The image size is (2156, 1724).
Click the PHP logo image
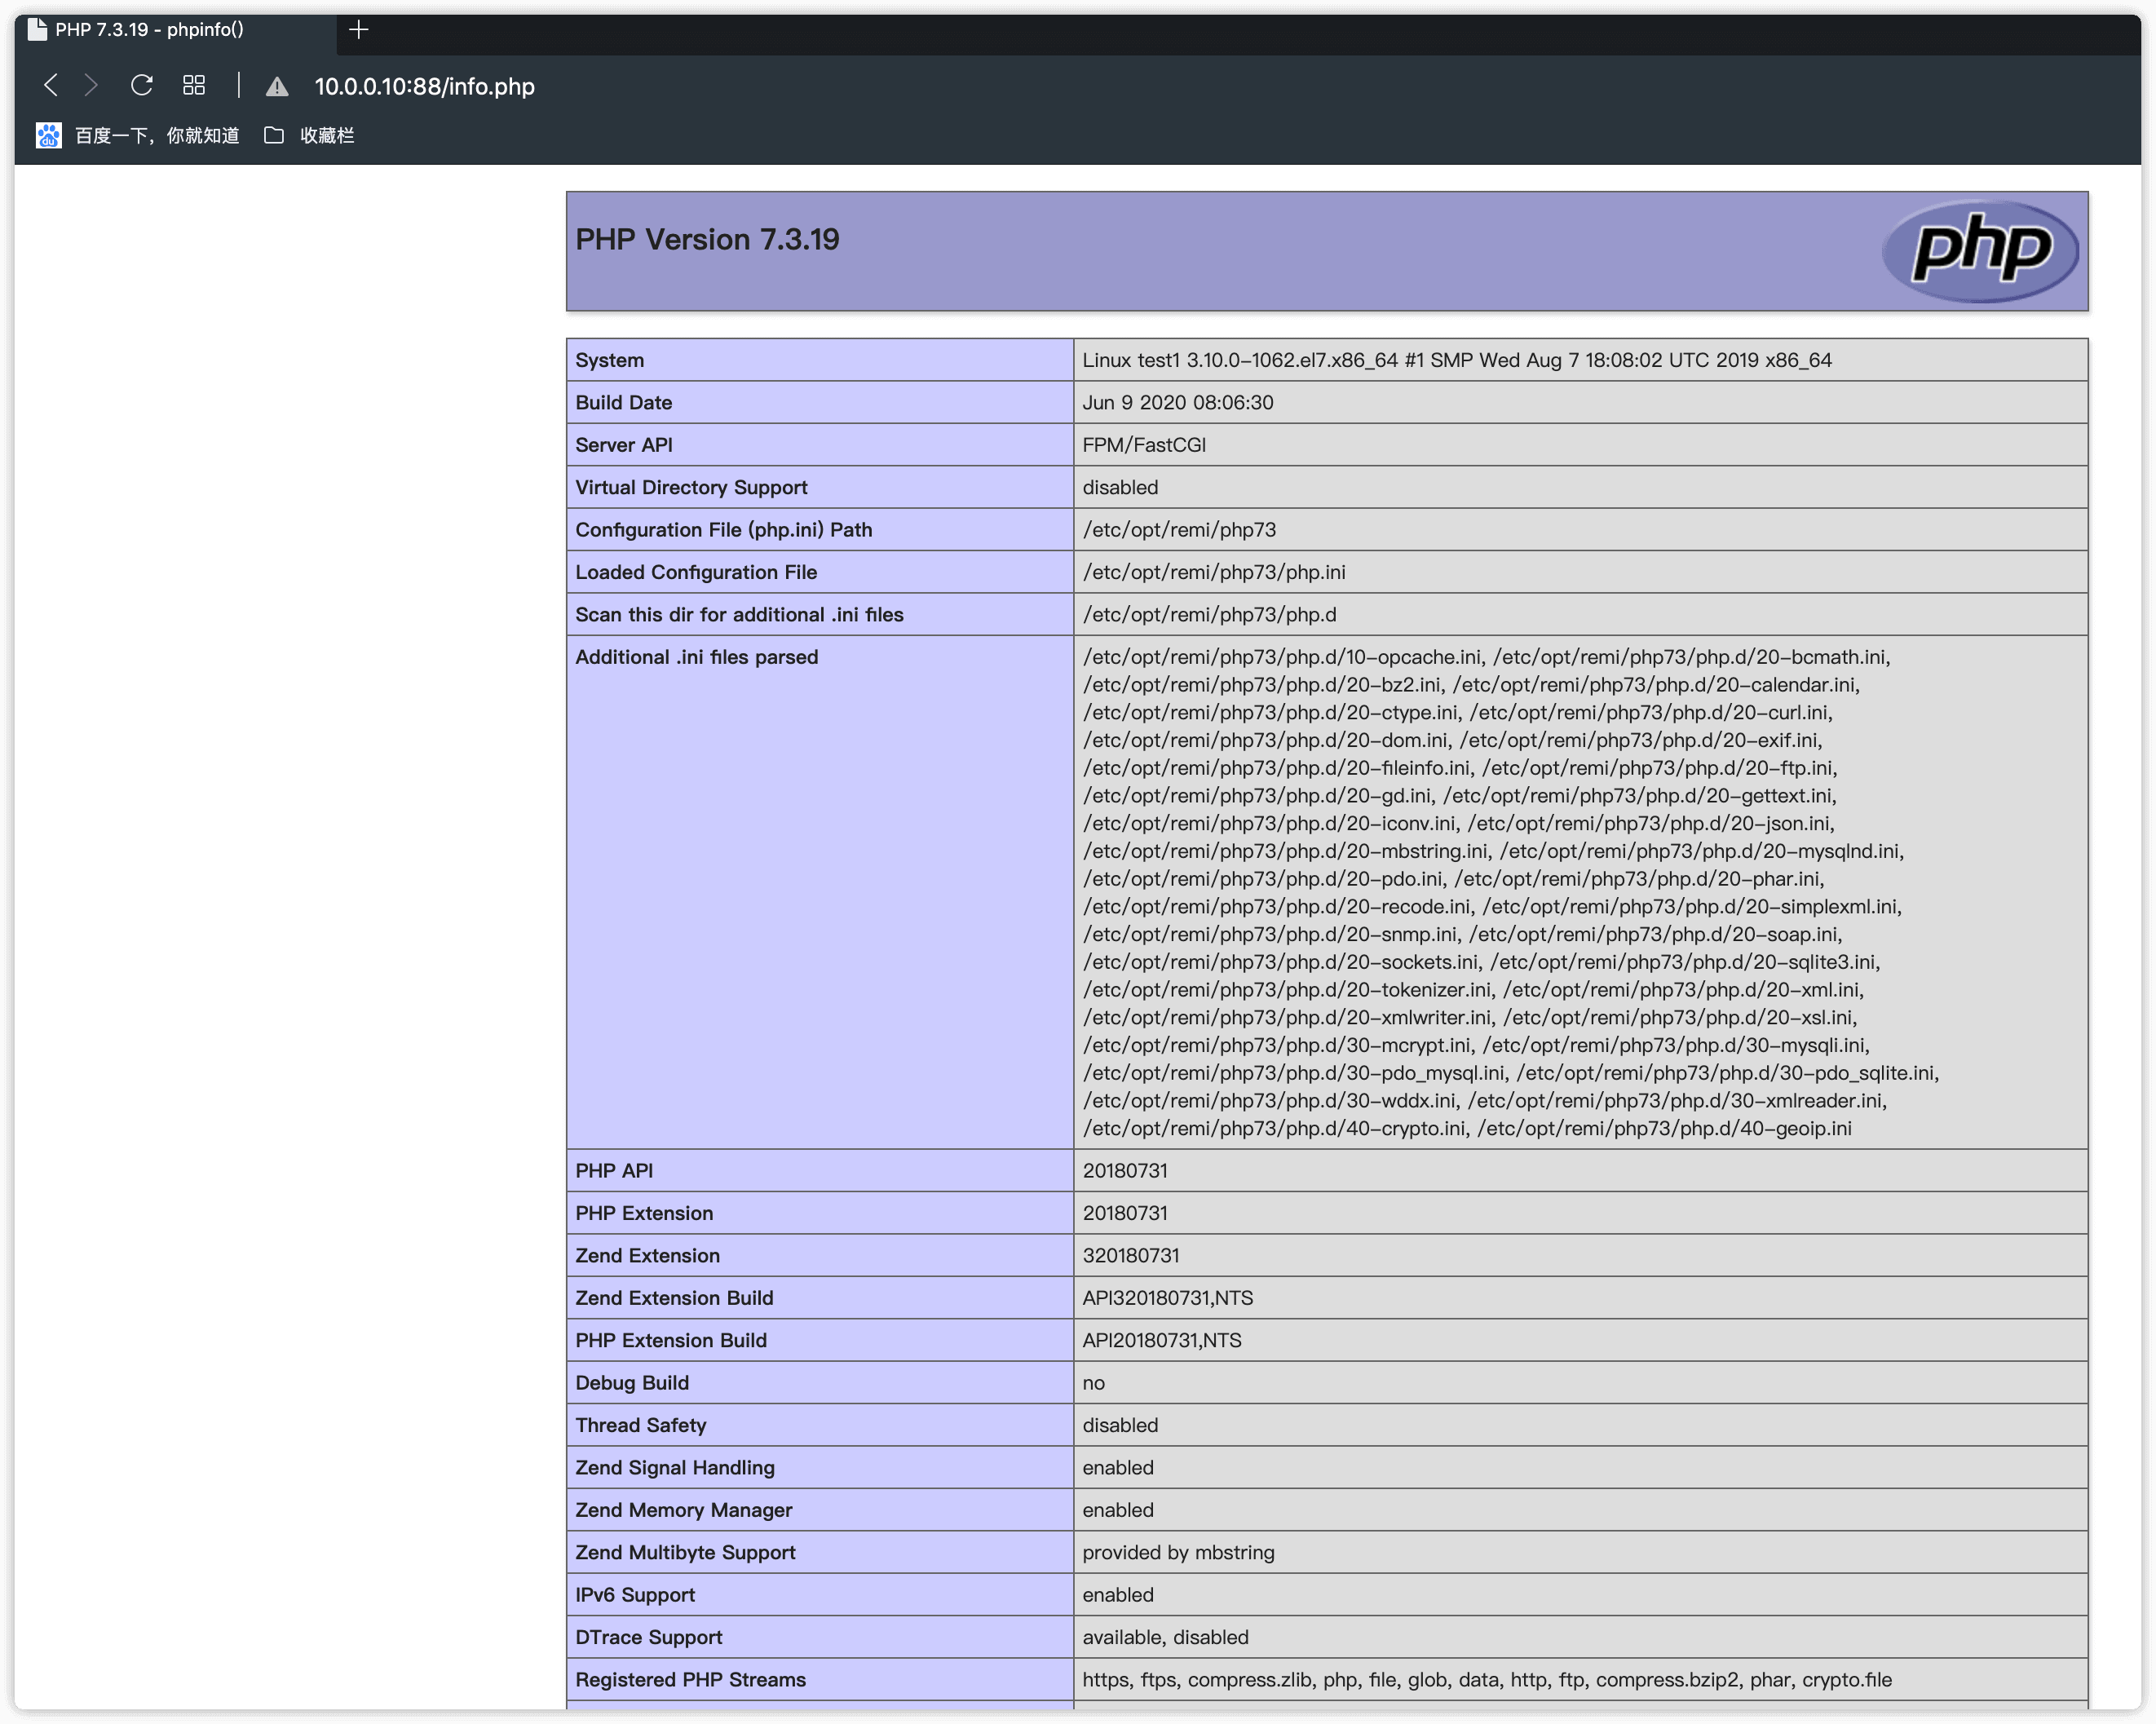point(1979,250)
